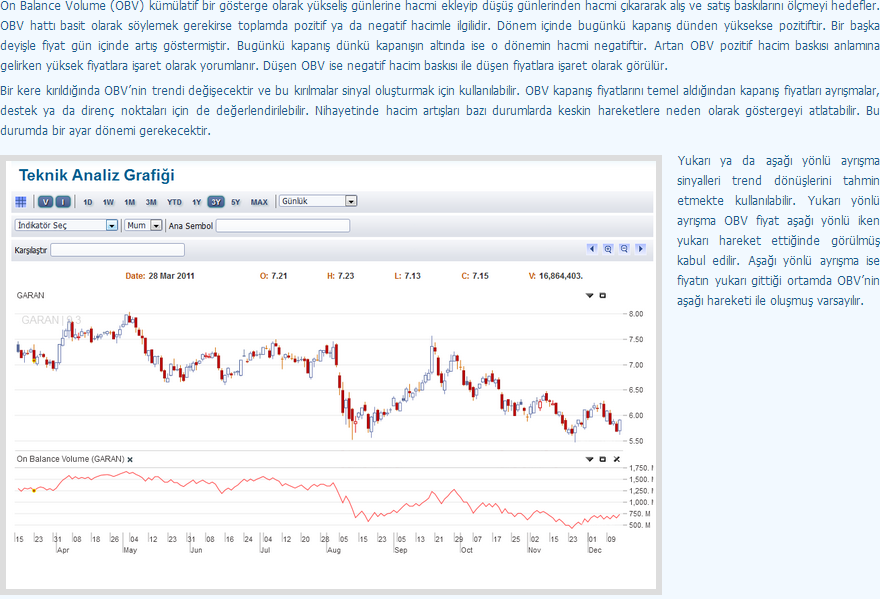Select the 3M time range
Image resolution: width=880 pixels, height=599 pixels.
click(151, 202)
